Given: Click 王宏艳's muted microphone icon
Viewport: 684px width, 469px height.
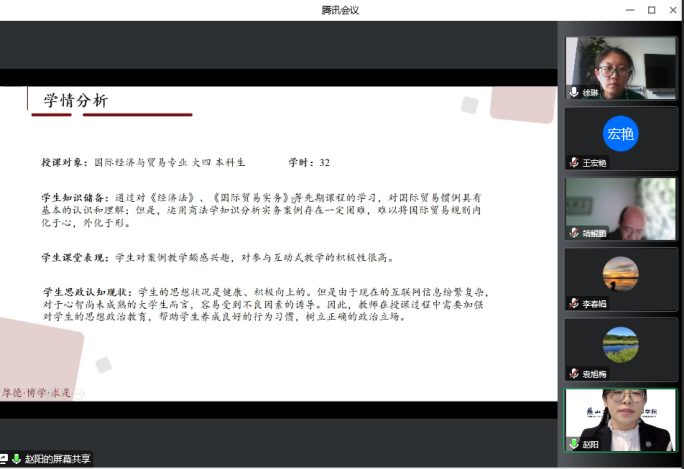Looking at the screenshot, I should (x=574, y=162).
